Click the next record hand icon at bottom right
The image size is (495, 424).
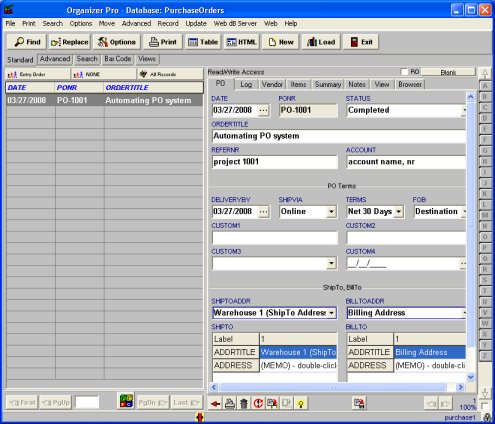(x=445, y=404)
